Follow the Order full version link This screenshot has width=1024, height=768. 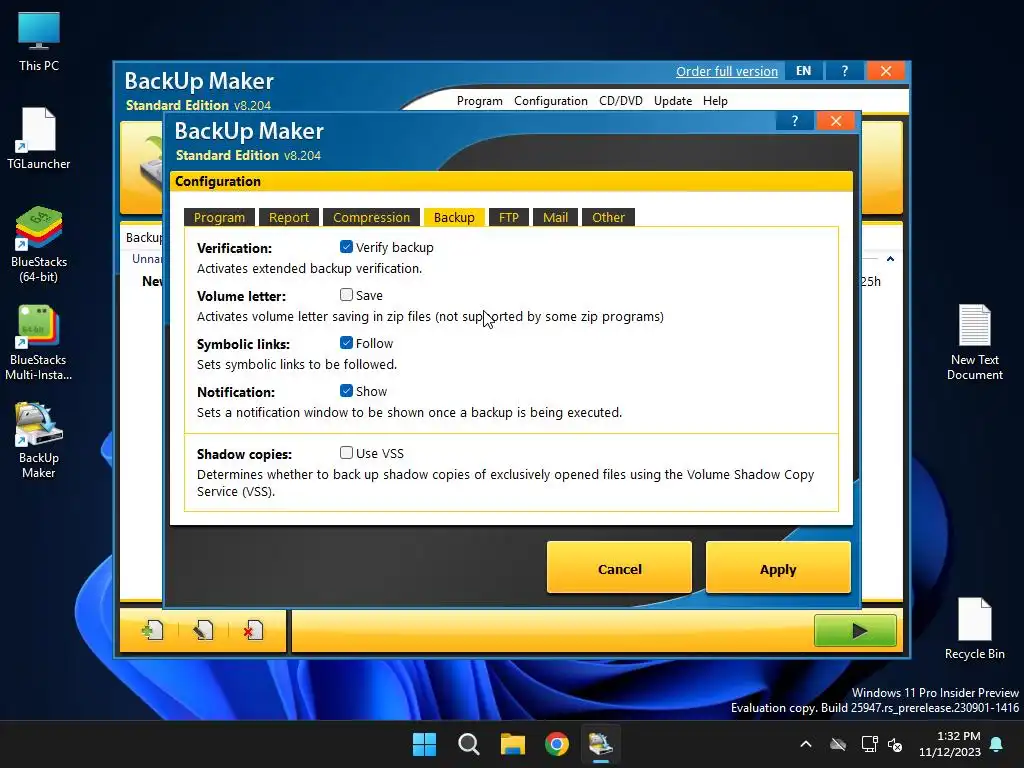[727, 72]
